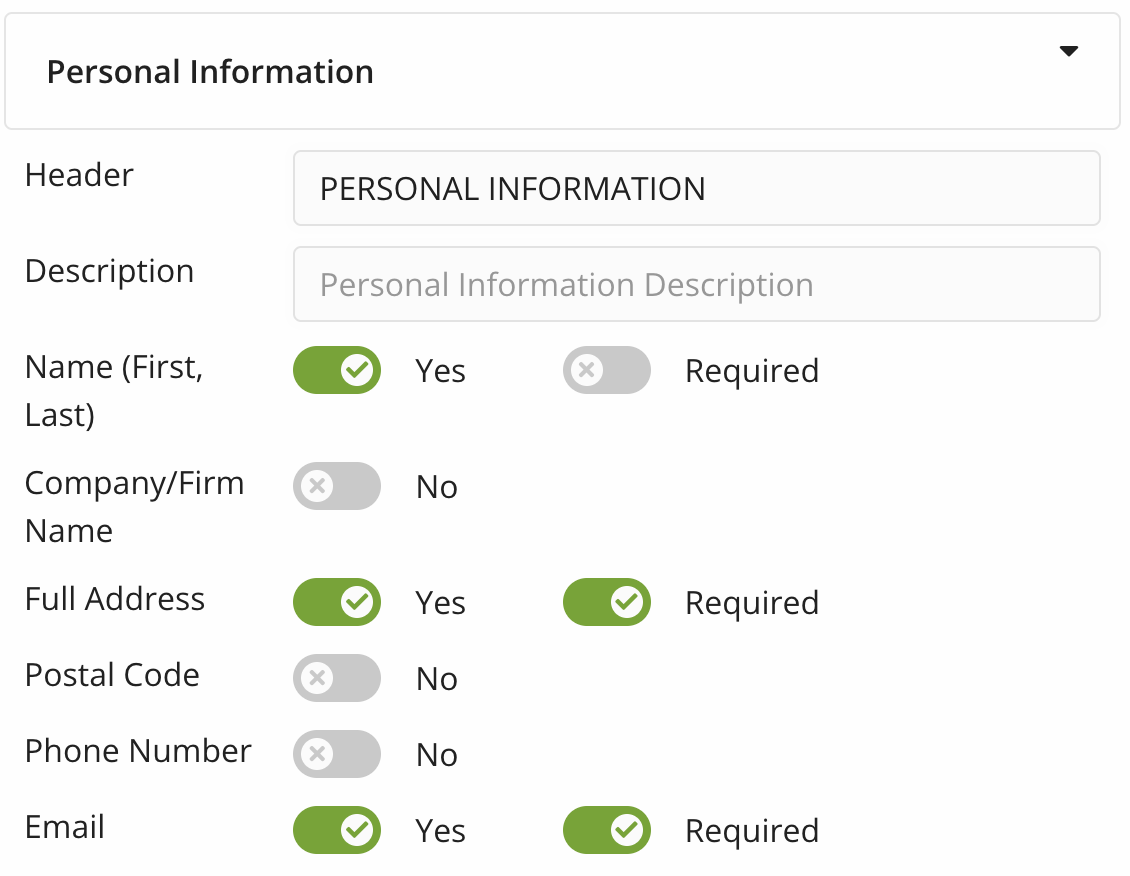Collapse the Personal Information section arrow
Viewport: 1130px width, 876px height.
(x=1069, y=52)
